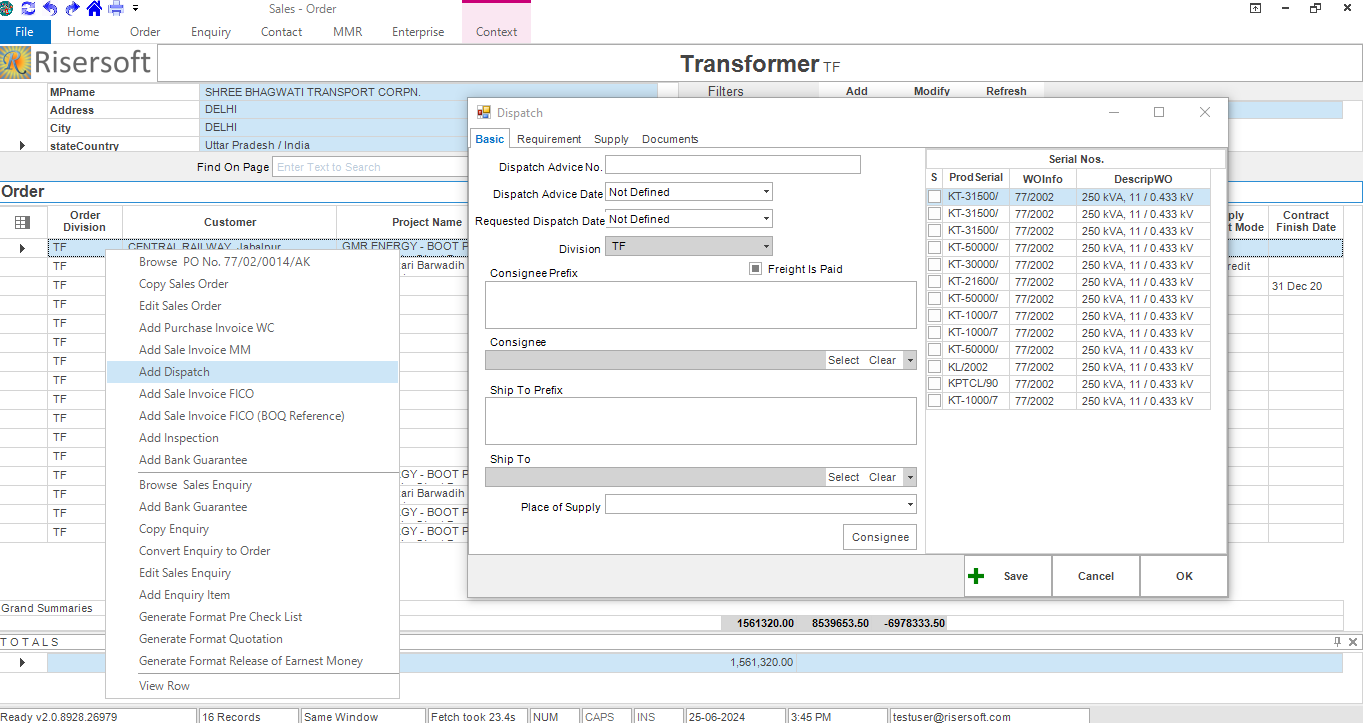Click the Filters Modify button
Screen dimensions: 1363x723
(x=932, y=91)
